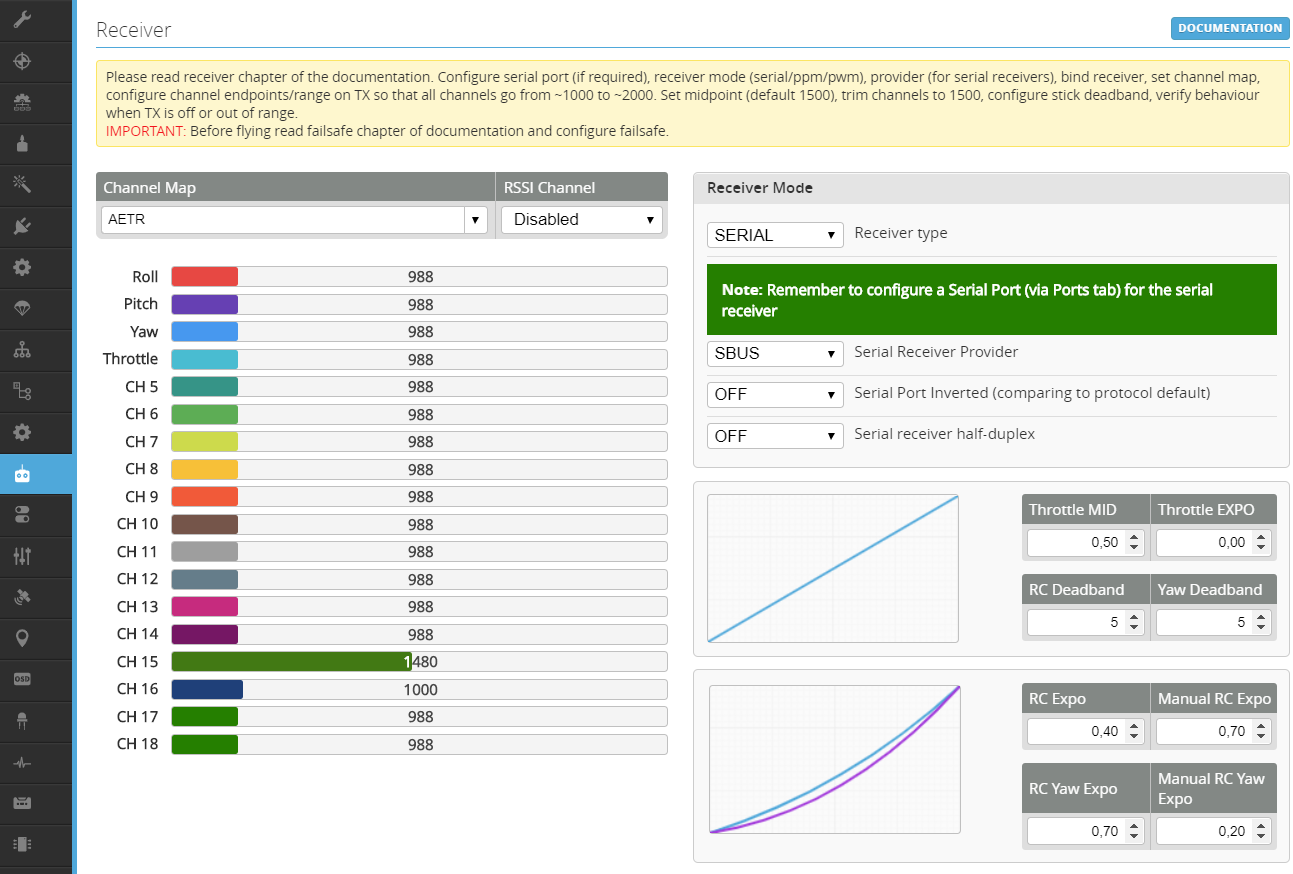This screenshot has height=874, width=1293.
Task: Click the DOCUMENTATION button
Action: click(x=1229, y=28)
